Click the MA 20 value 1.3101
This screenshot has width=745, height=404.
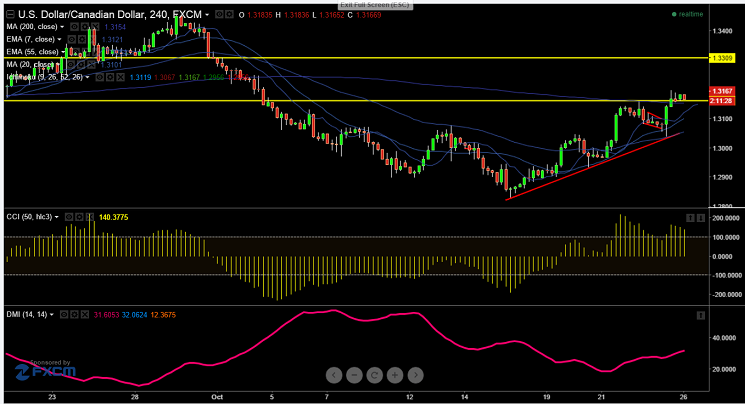pyautogui.click(x=112, y=65)
